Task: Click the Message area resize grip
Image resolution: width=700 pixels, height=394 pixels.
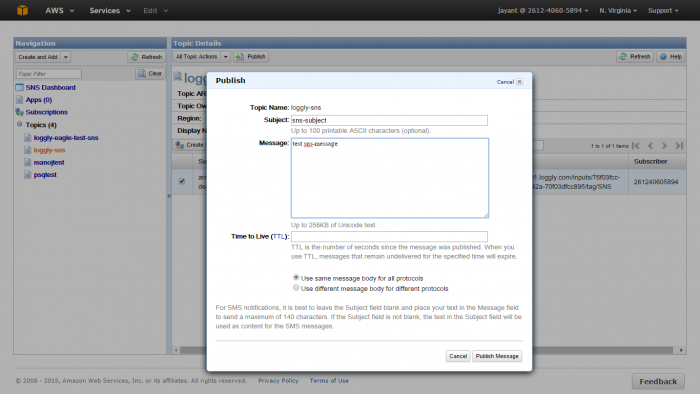Action: pos(486,215)
